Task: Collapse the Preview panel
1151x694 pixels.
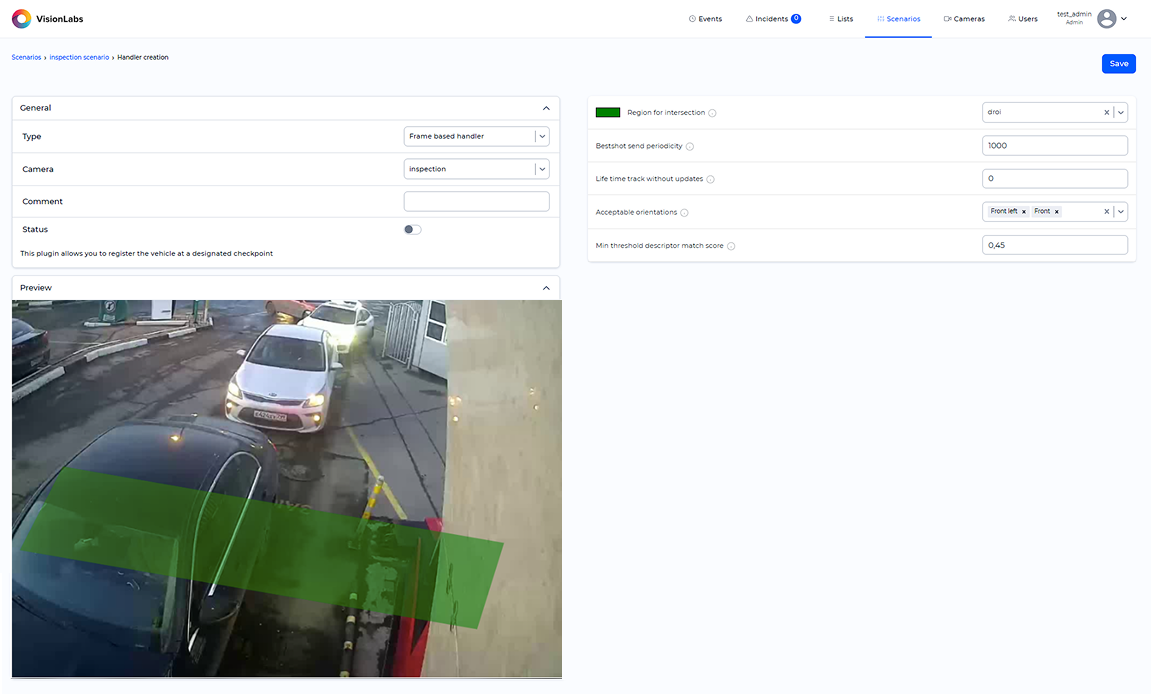Action: (546, 288)
